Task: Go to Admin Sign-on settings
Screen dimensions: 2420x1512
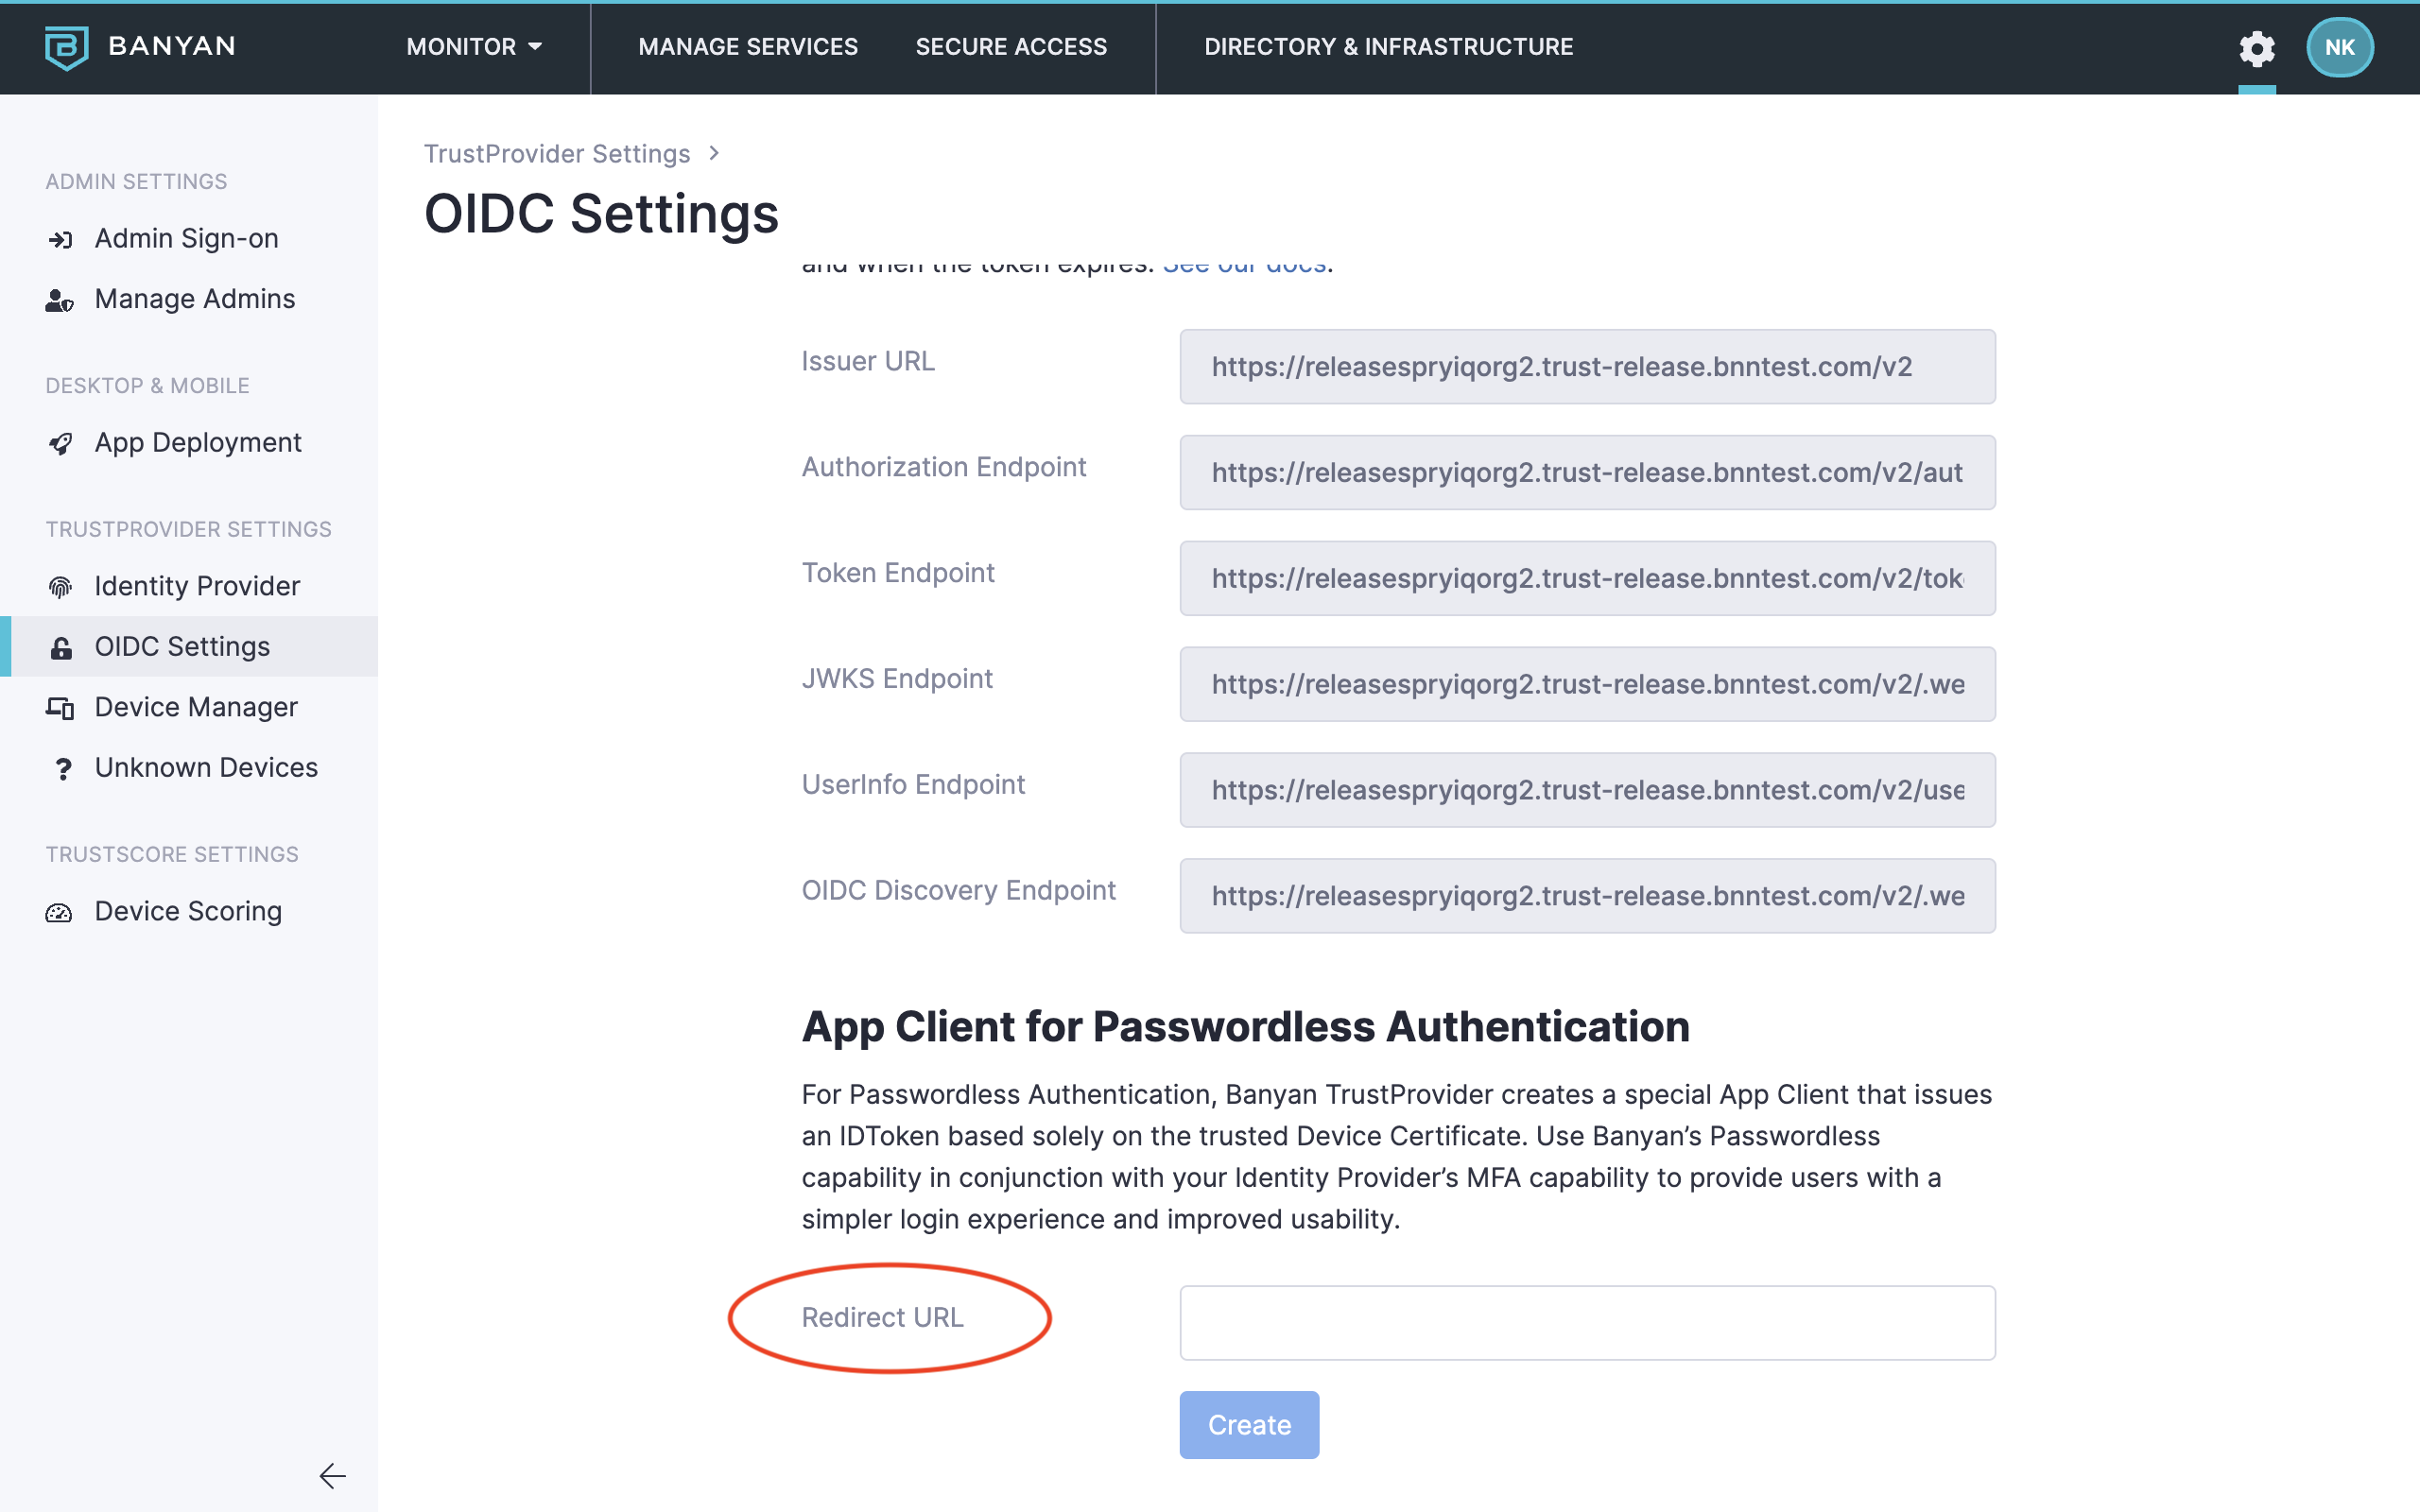Action: pos(187,238)
